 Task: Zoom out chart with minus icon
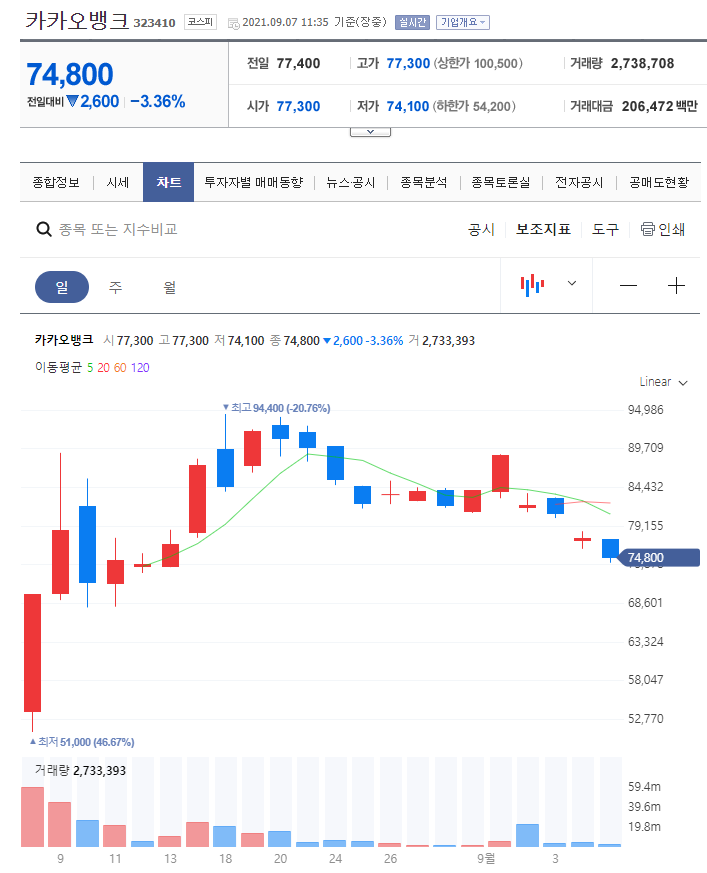click(628, 286)
